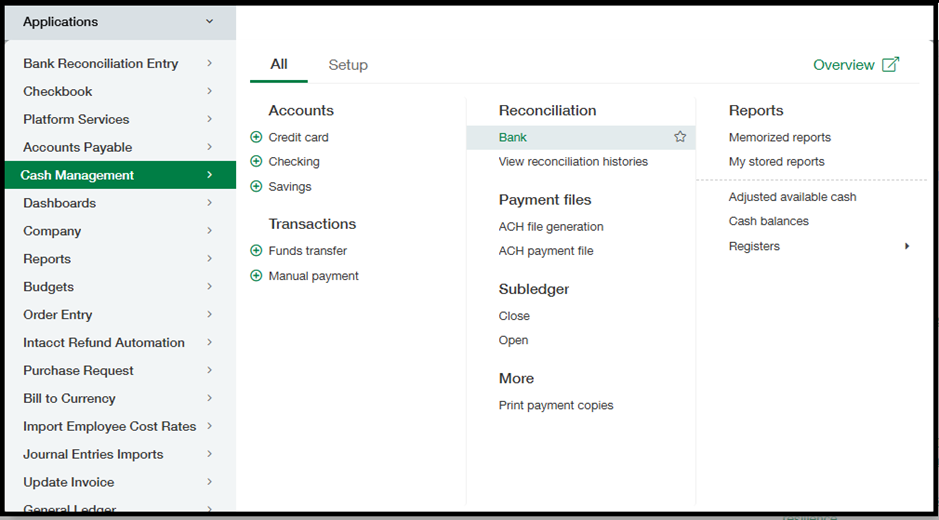Open Memorized reports
Screen dimensions: 939x520
780,137
